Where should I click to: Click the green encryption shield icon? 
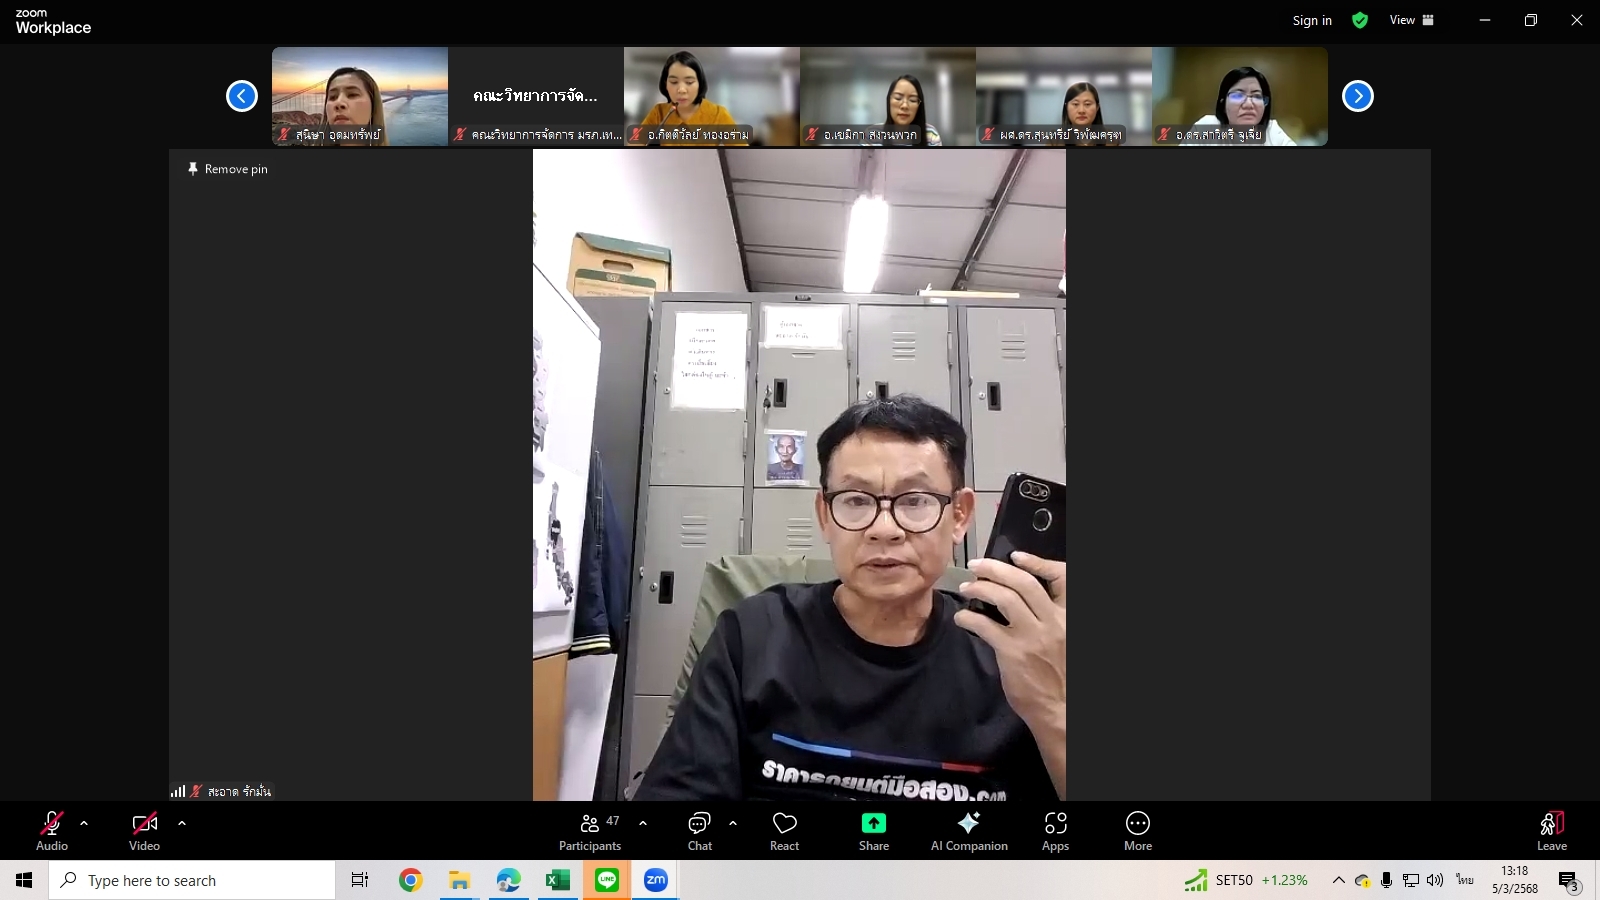pos(1360,20)
